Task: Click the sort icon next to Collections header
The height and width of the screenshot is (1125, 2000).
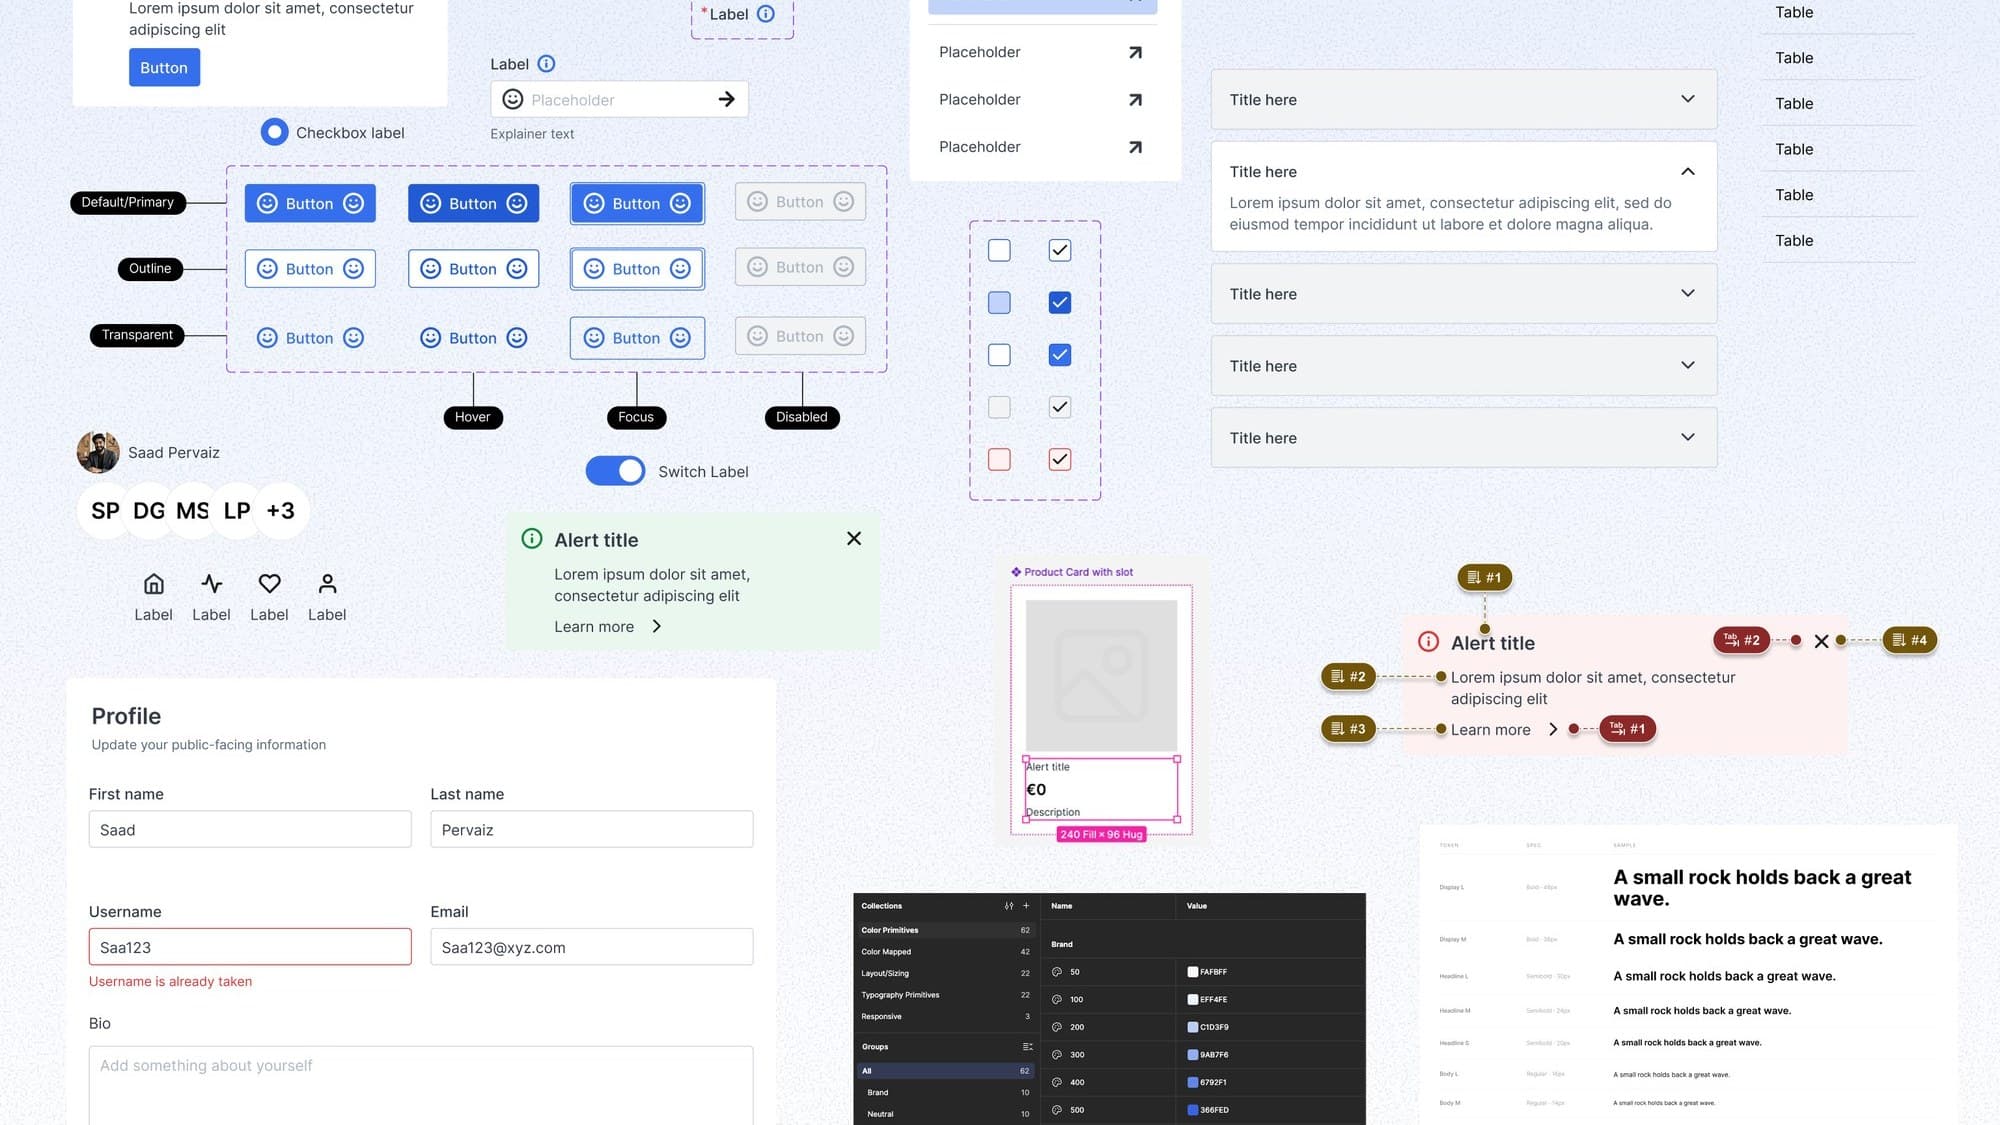Action: [x=1008, y=906]
